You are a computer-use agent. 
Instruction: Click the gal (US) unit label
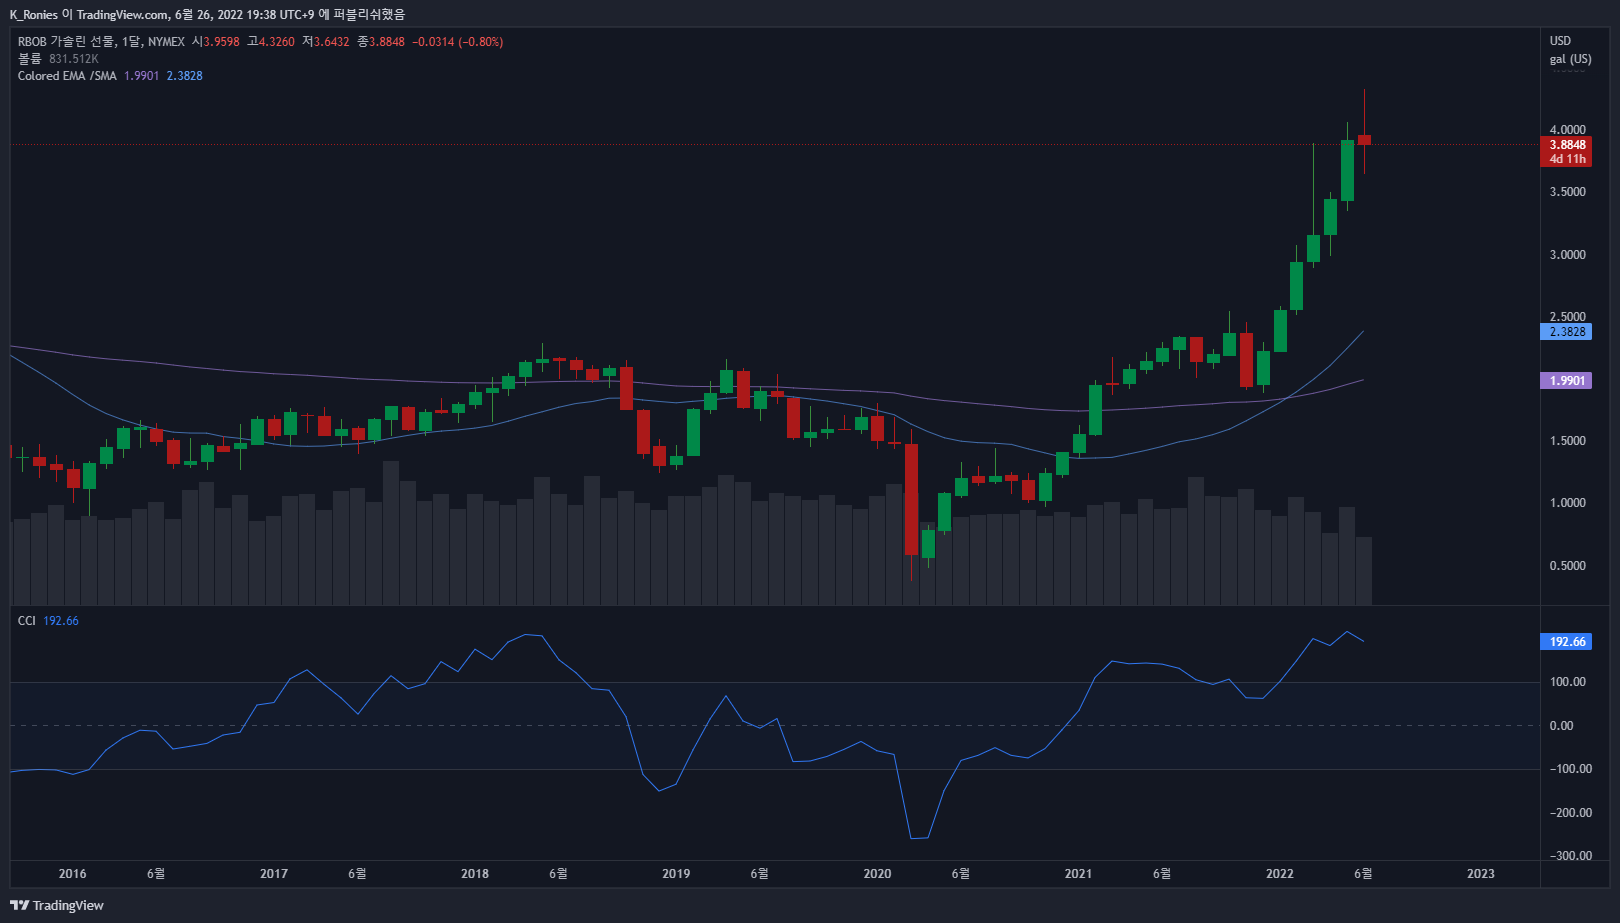coord(1570,59)
